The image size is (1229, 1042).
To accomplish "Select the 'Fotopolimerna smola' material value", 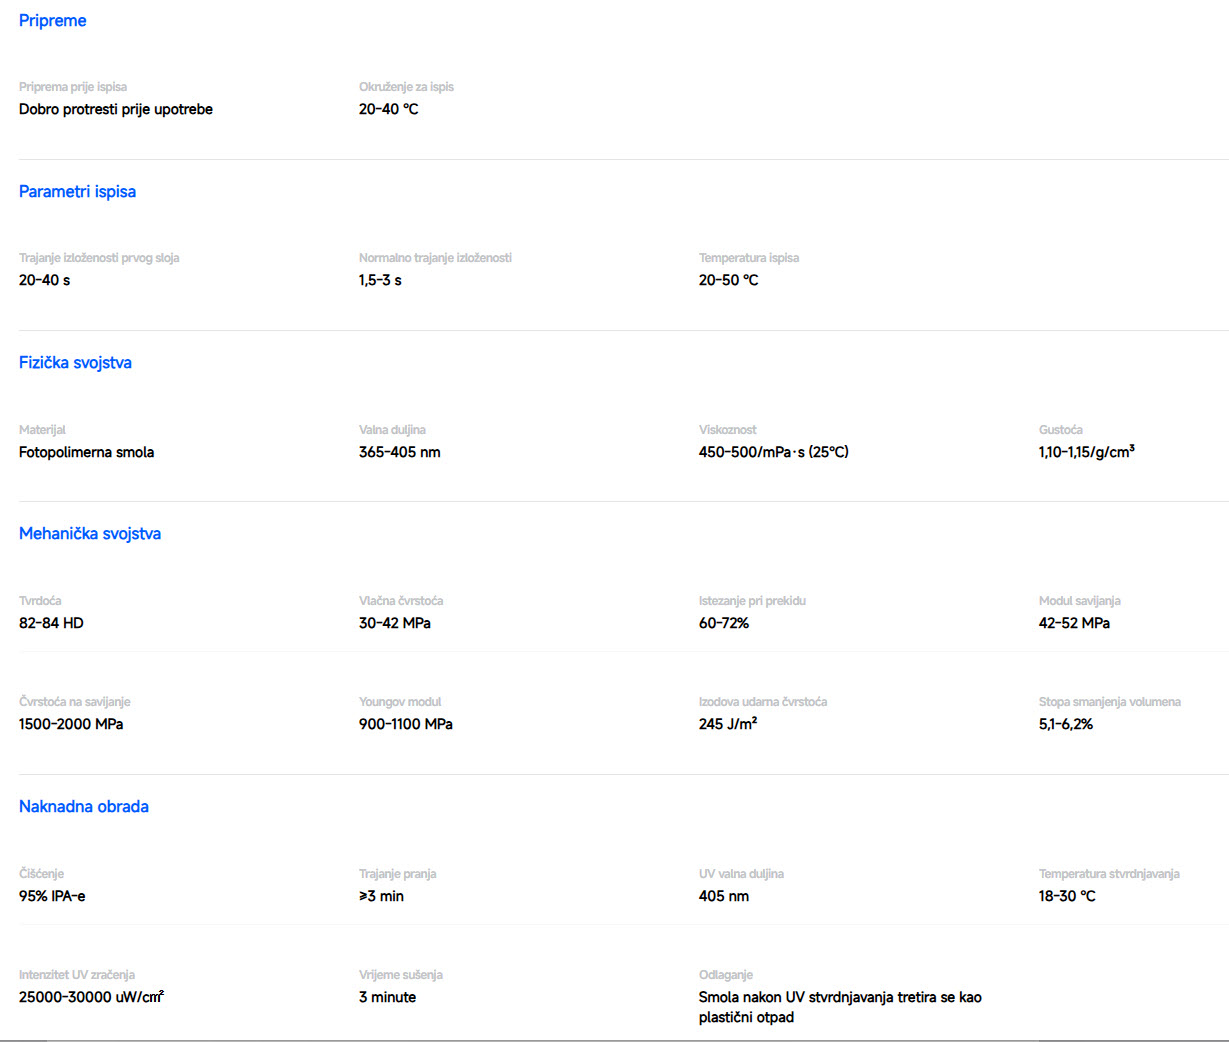I will [86, 452].
